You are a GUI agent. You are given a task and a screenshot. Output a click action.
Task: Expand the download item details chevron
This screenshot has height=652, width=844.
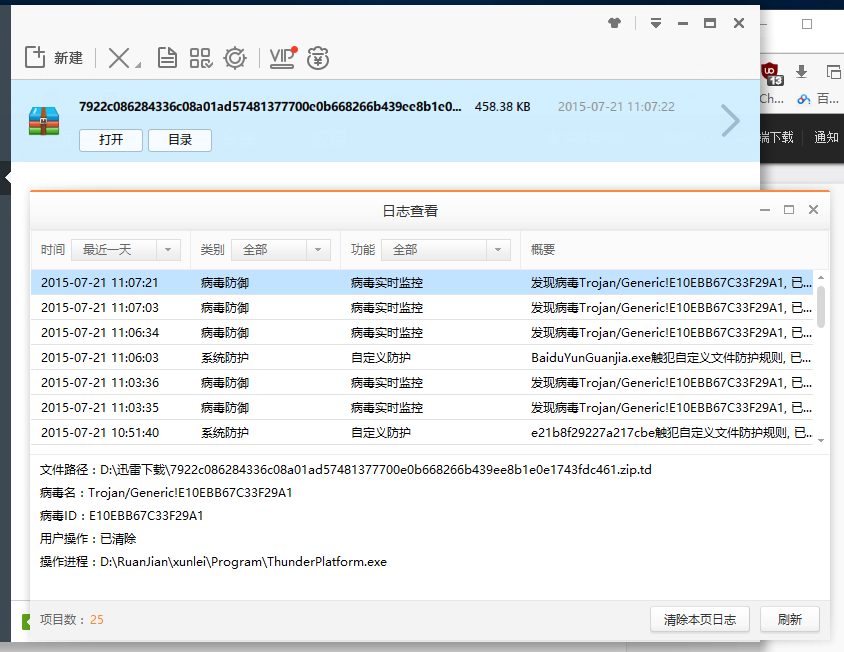click(x=731, y=121)
